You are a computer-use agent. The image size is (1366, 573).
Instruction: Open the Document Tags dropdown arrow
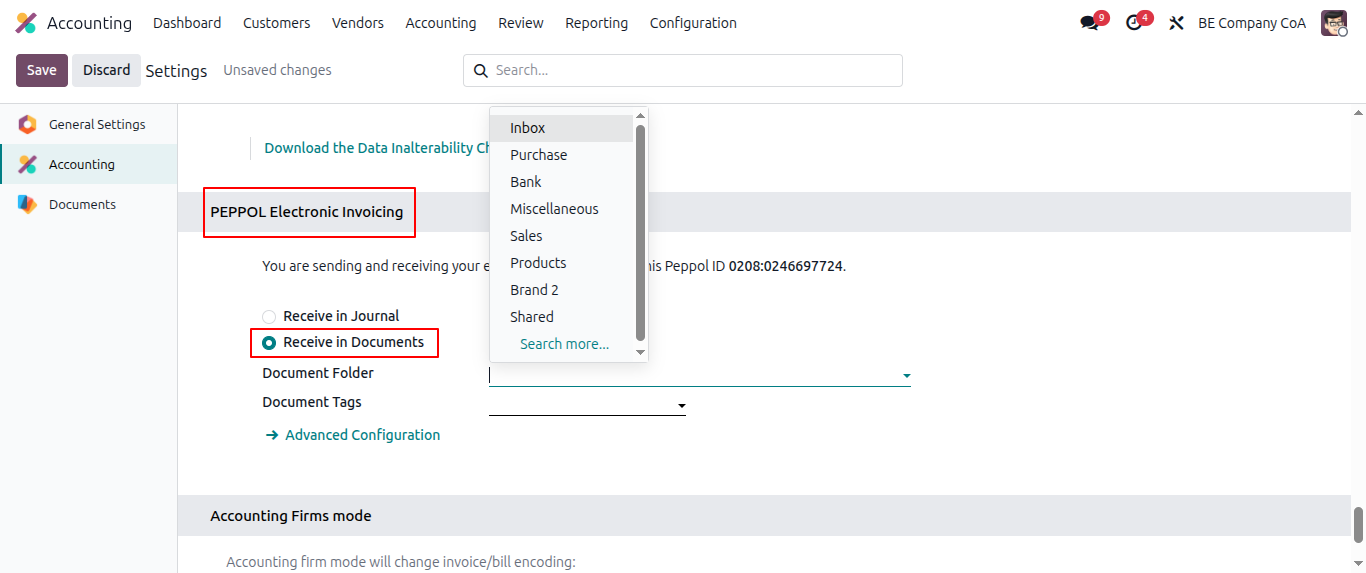[681, 406]
